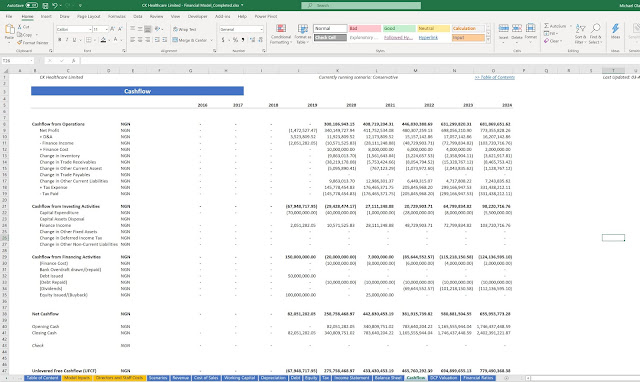Decrease indent icon

(x=157, y=40)
